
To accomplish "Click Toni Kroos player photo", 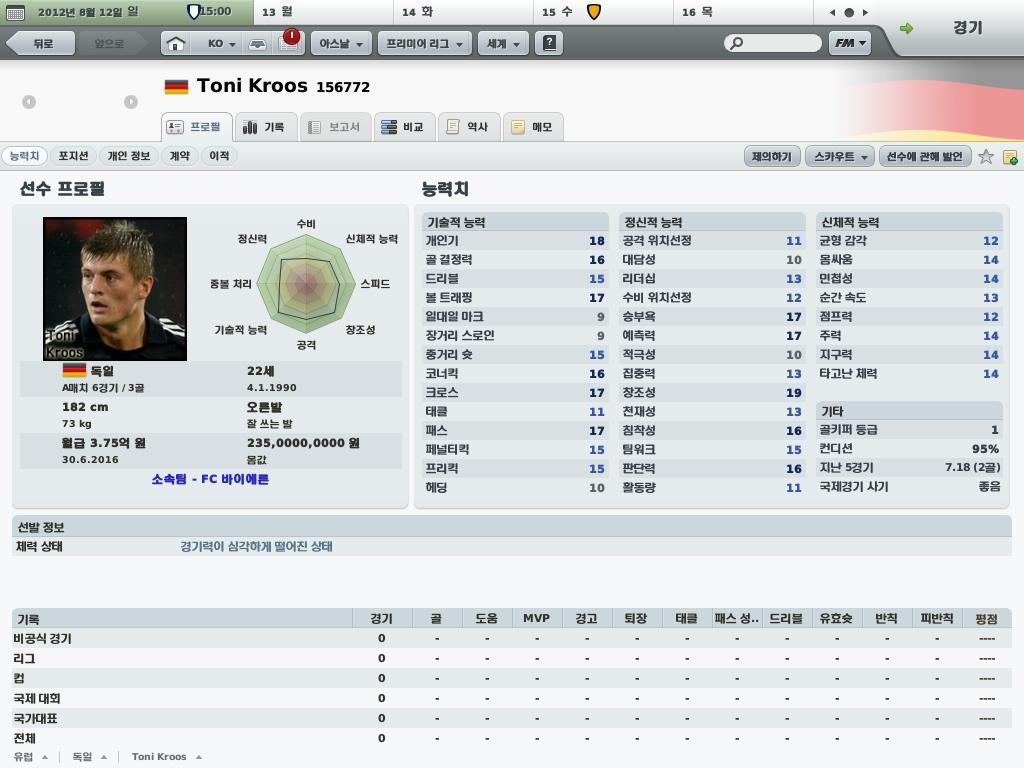I will (x=115, y=289).
